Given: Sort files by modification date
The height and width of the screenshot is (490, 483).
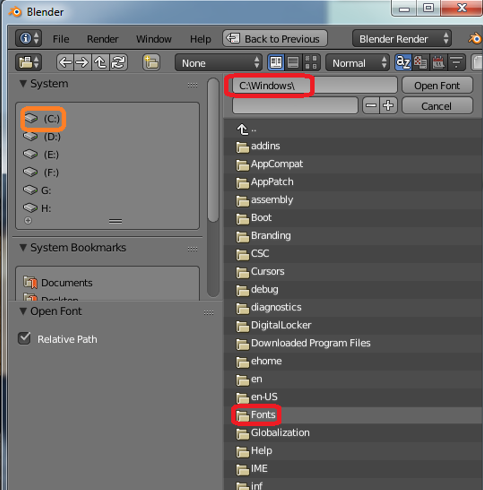Looking at the screenshot, I should click(438, 62).
